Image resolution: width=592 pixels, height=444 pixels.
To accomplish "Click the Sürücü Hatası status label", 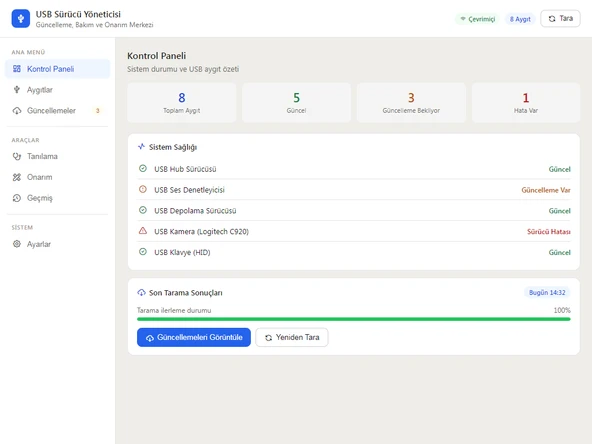I will [549, 231].
